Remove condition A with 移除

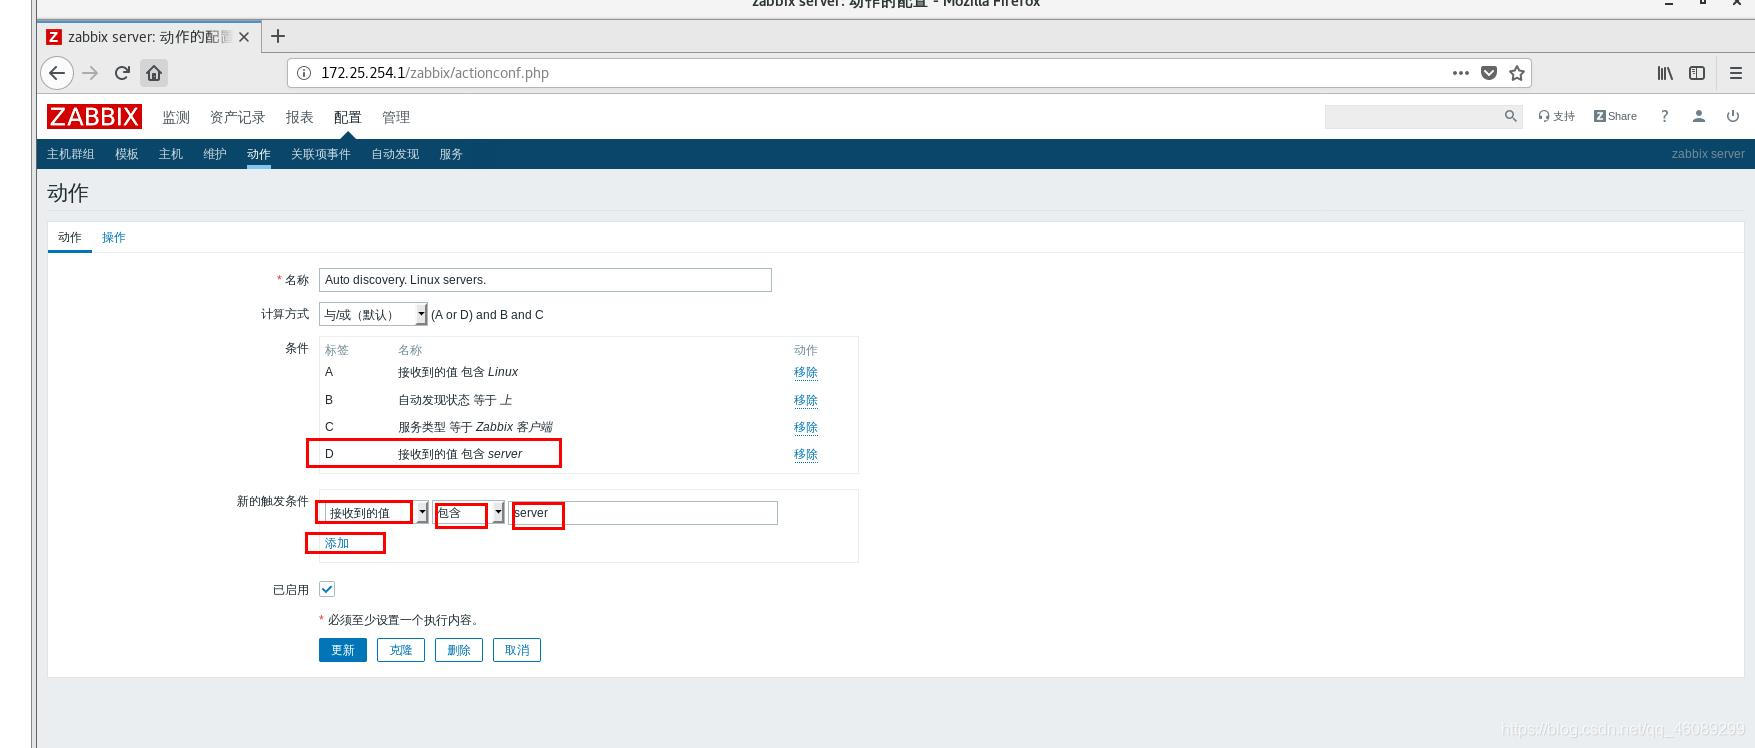(x=805, y=372)
